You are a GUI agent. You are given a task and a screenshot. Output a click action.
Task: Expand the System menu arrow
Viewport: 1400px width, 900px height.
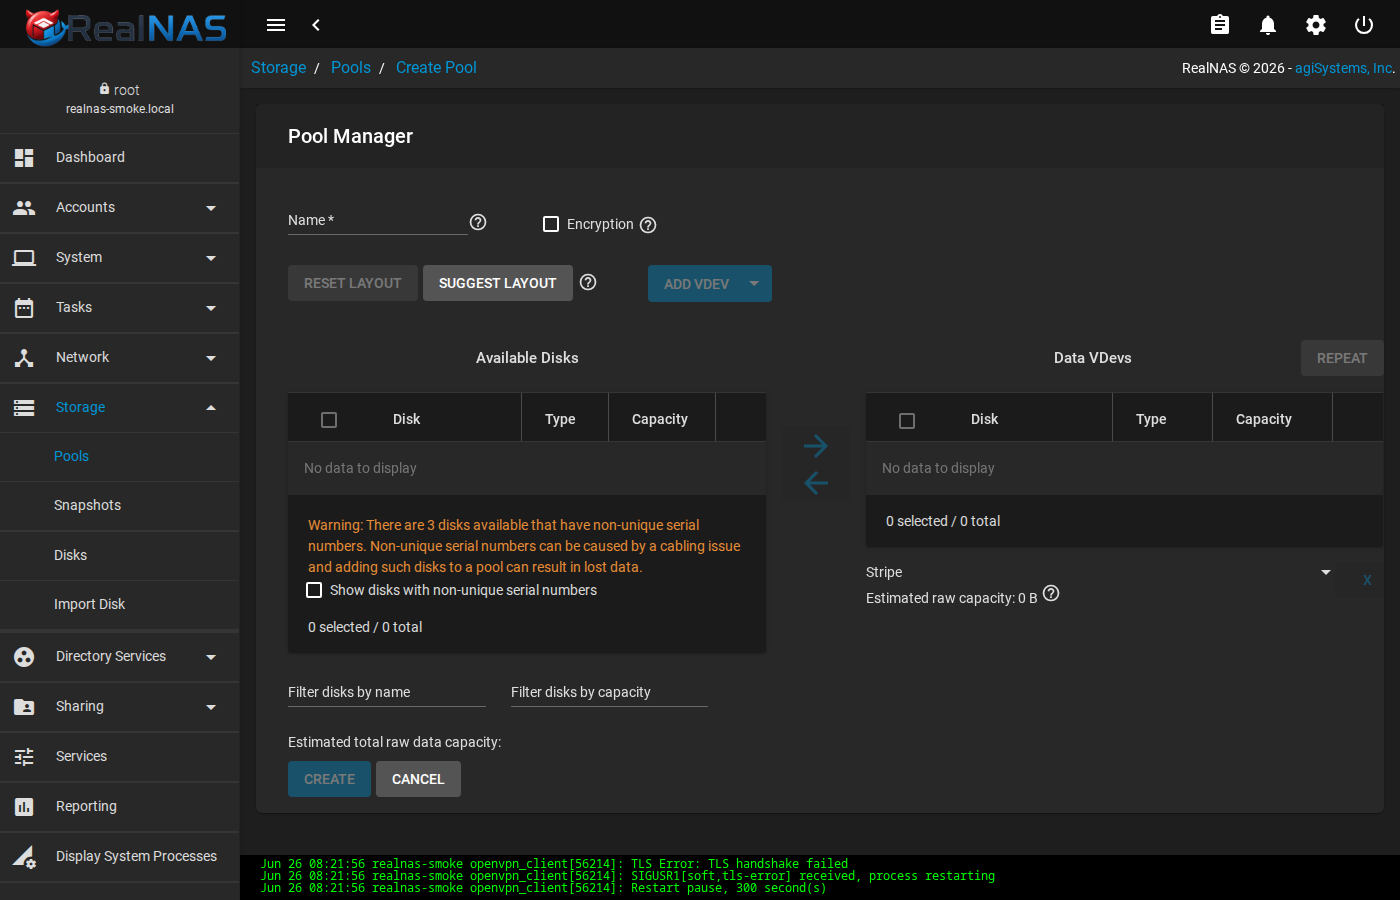point(211,258)
